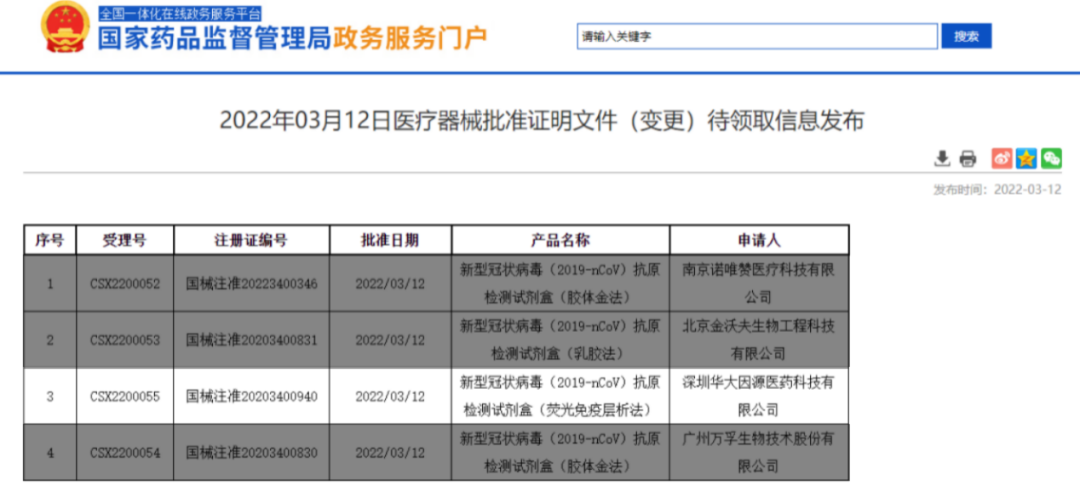This screenshot has height=486, width=1080.
Task: Click the 受理号 column header
Action: 125,240
